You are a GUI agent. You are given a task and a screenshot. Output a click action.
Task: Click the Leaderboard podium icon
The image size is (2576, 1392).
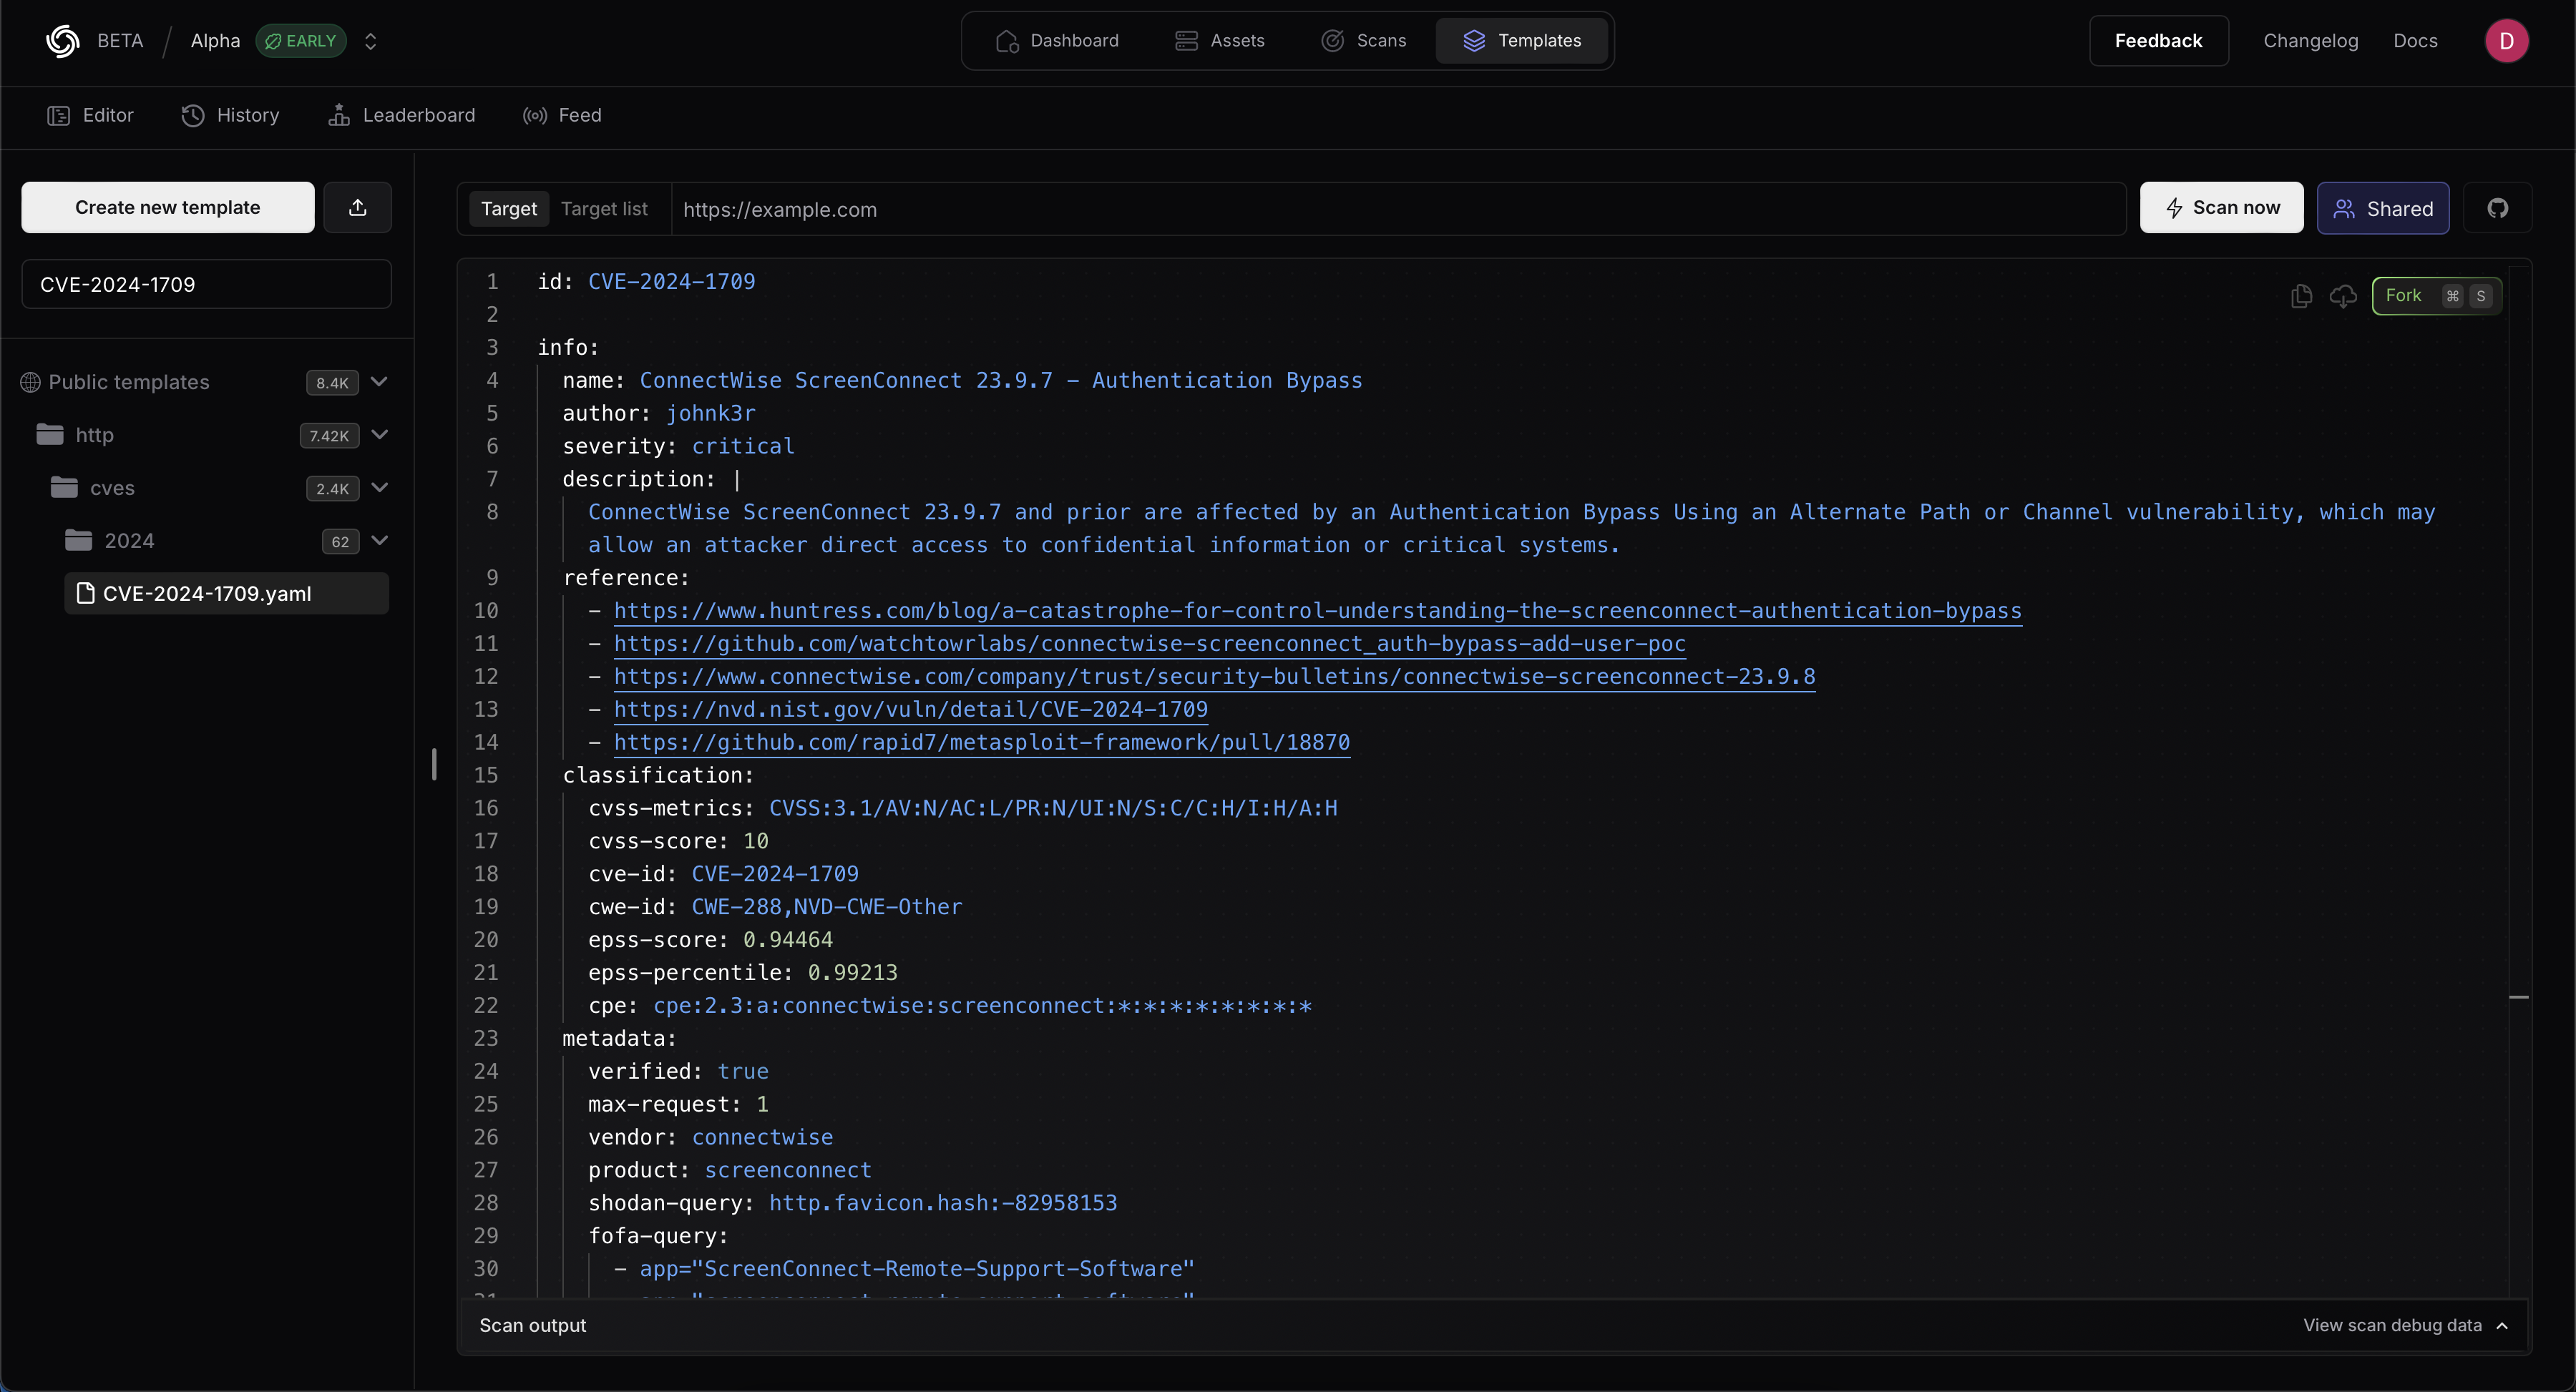[x=339, y=115]
